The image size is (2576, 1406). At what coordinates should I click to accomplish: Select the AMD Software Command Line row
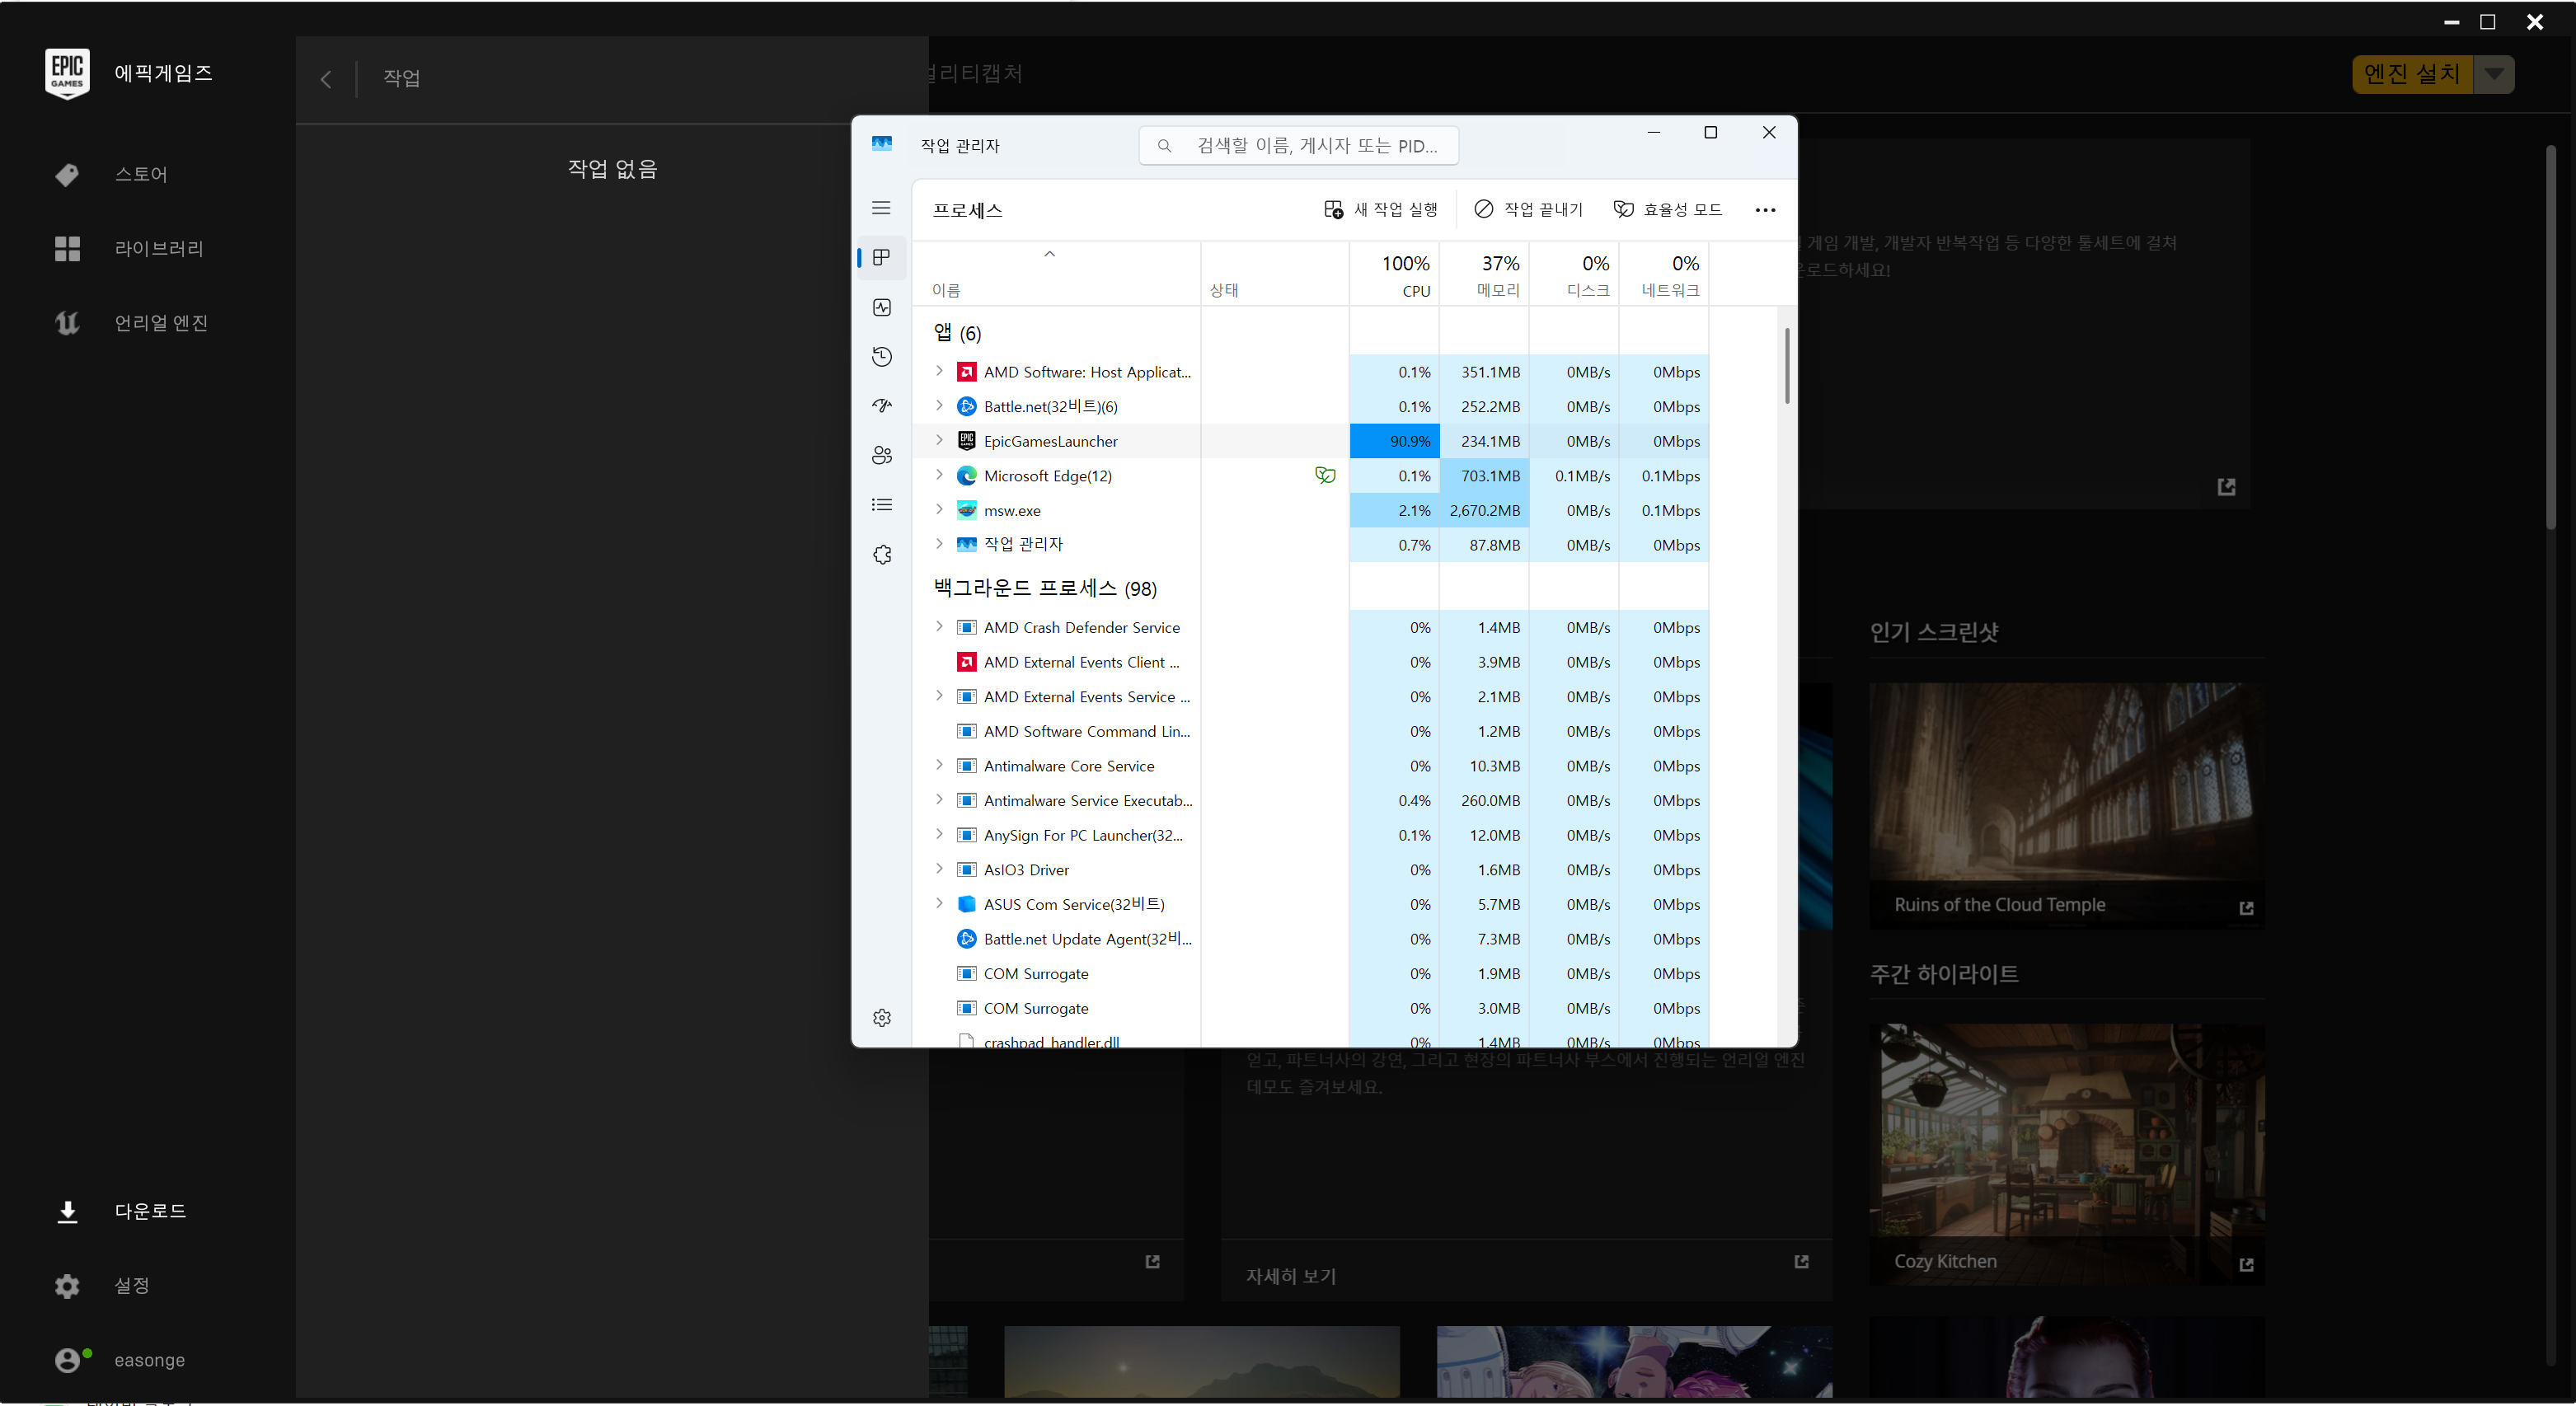1312,731
